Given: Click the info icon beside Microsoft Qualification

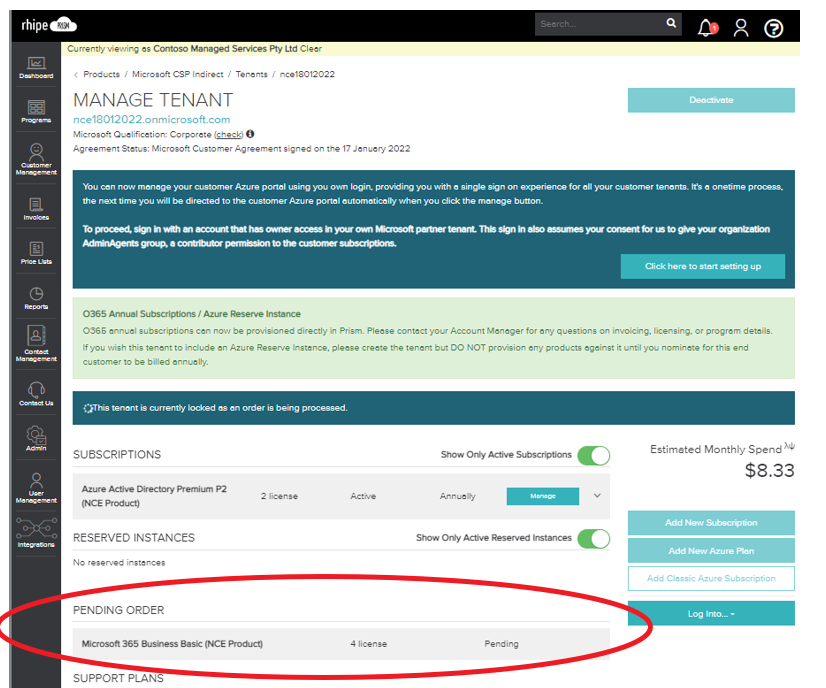Looking at the screenshot, I should click(250, 134).
